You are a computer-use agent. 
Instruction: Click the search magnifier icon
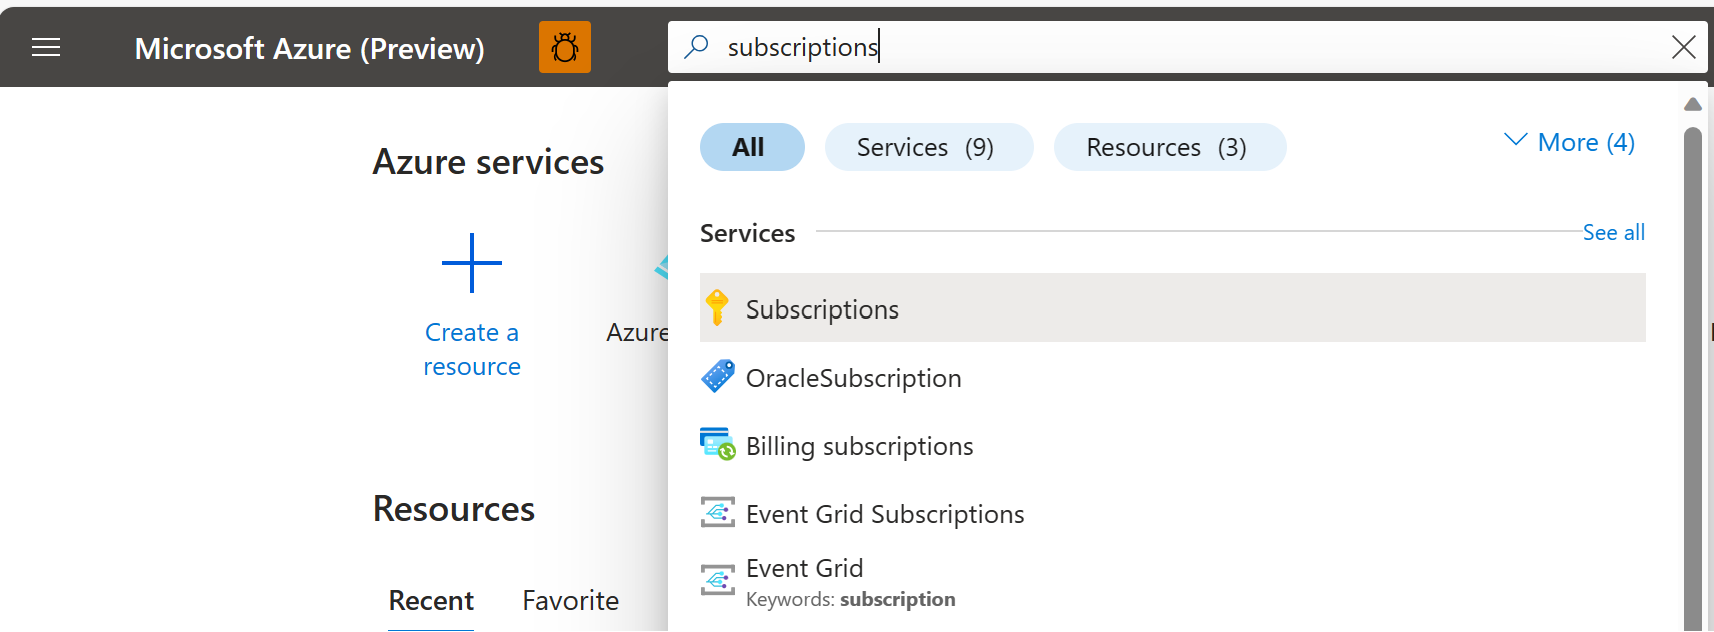click(696, 47)
